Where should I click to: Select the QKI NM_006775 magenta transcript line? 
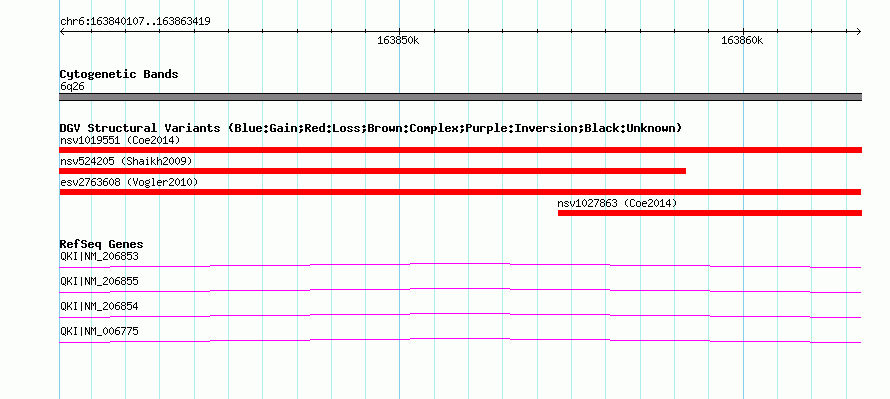click(460, 340)
